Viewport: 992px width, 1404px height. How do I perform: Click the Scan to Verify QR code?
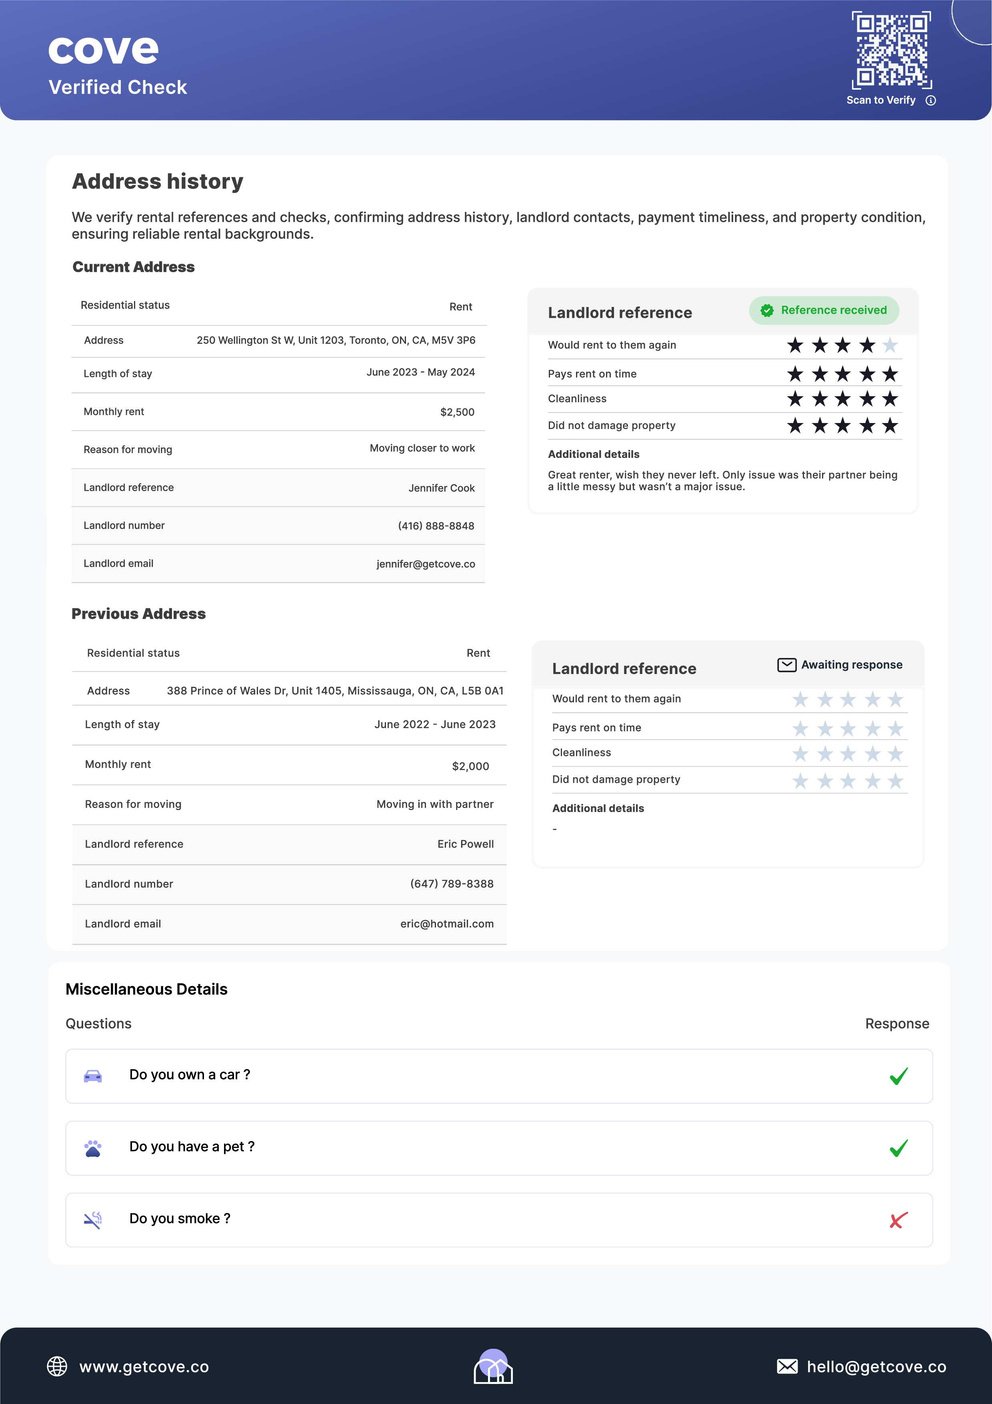tap(891, 50)
